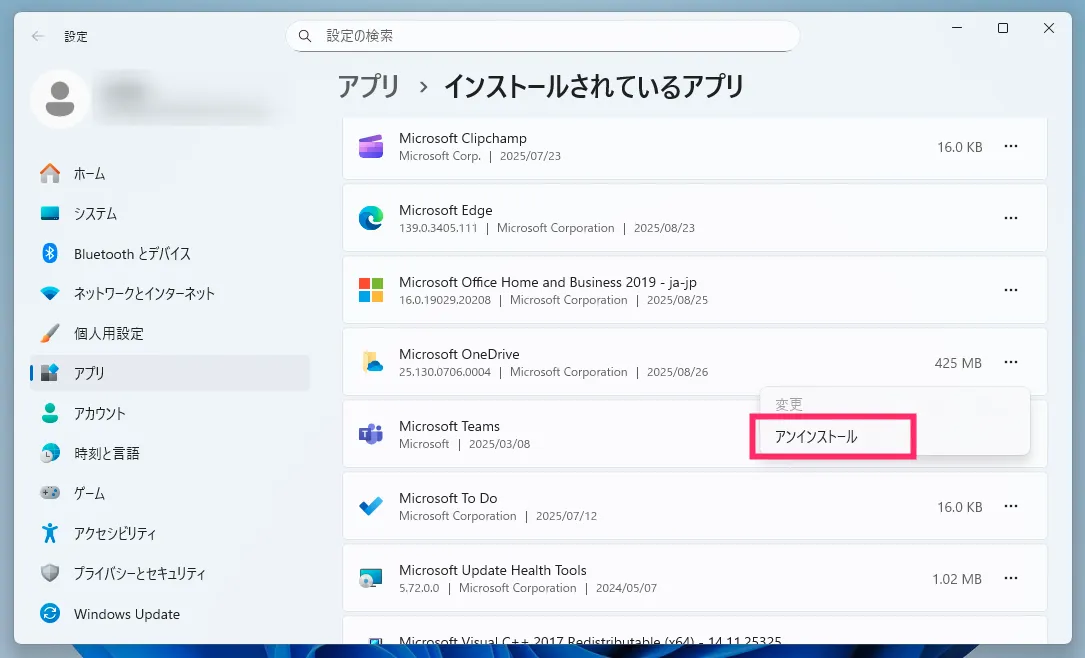Open Windows Update settings
The image size is (1085, 658).
[170, 613]
